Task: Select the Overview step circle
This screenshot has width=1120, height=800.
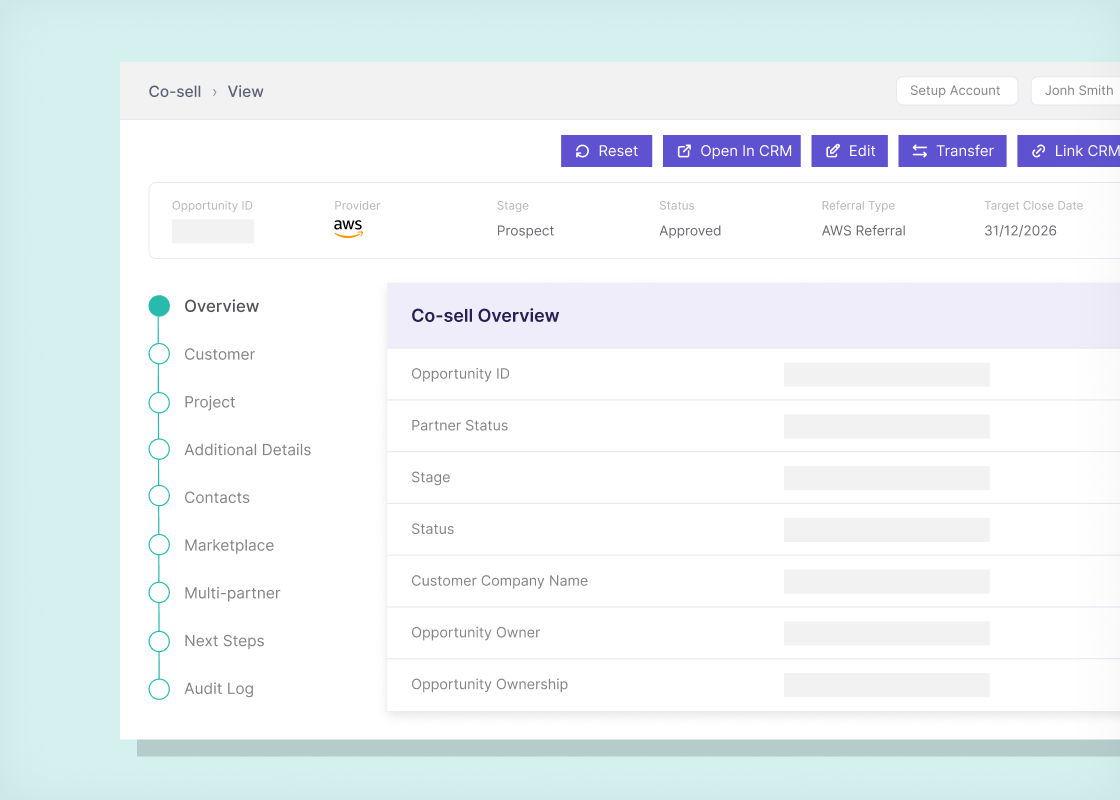Action: pos(159,306)
